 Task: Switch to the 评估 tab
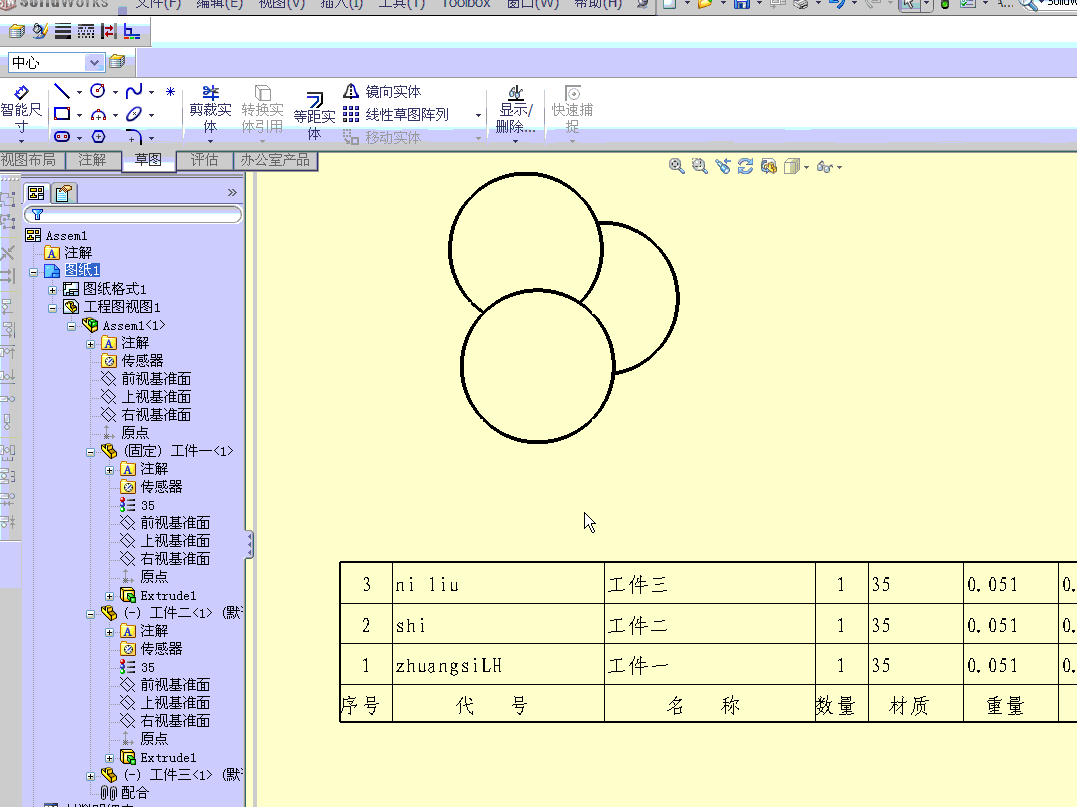(x=204, y=160)
